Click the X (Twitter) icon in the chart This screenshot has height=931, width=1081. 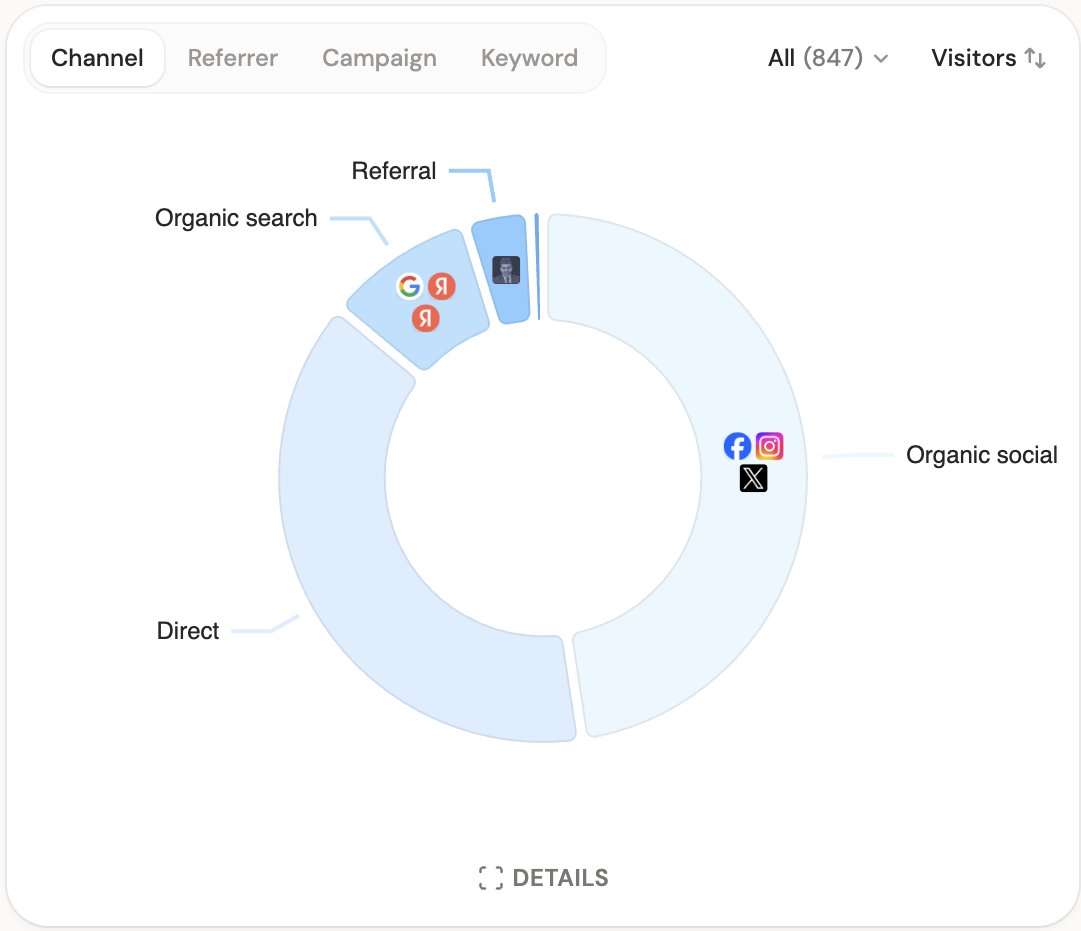pos(754,478)
